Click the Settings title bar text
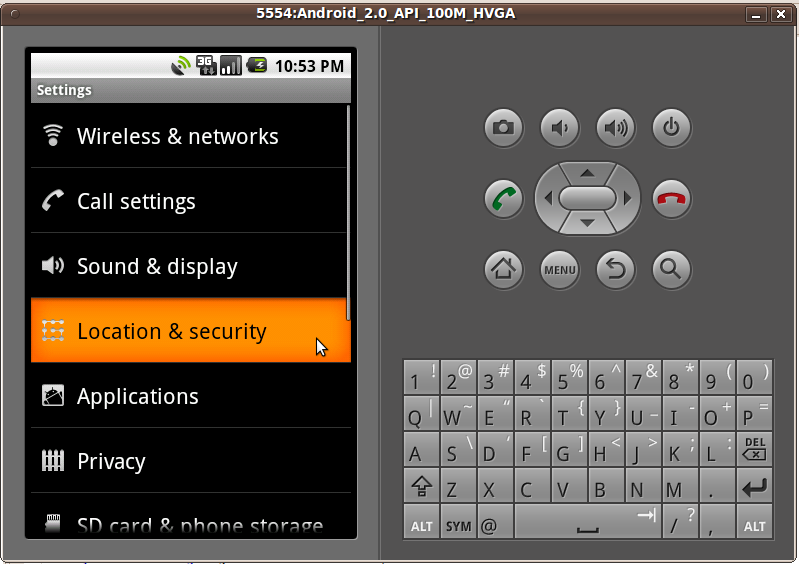Viewport: 799px width, 564px height. pyautogui.click(x=64, y=90)
